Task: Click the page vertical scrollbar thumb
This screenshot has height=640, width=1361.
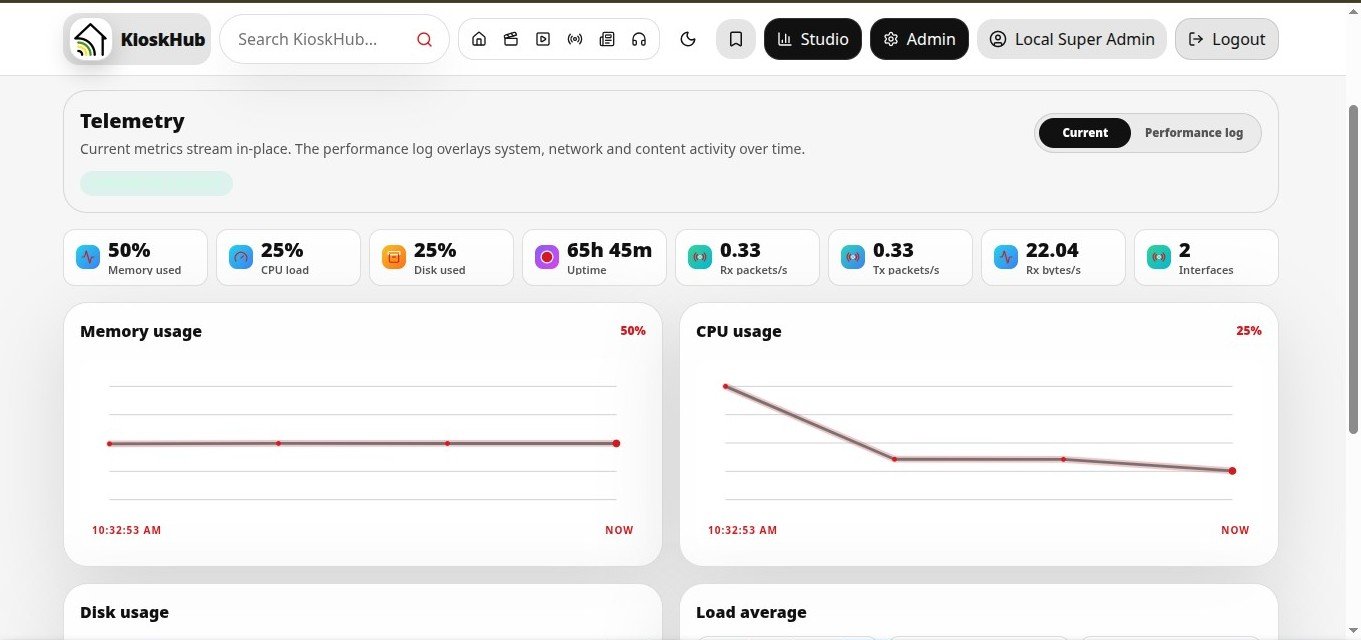Action: click(1354, 268)
